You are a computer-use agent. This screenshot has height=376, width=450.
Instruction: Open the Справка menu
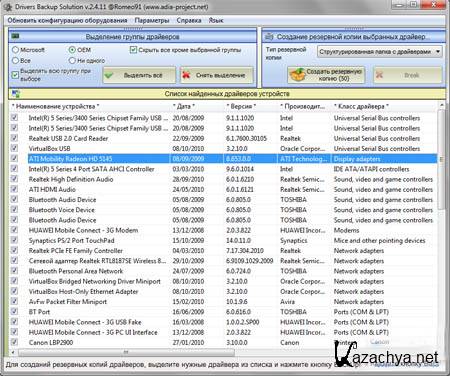pyautogui.click(x=189, y=20)
